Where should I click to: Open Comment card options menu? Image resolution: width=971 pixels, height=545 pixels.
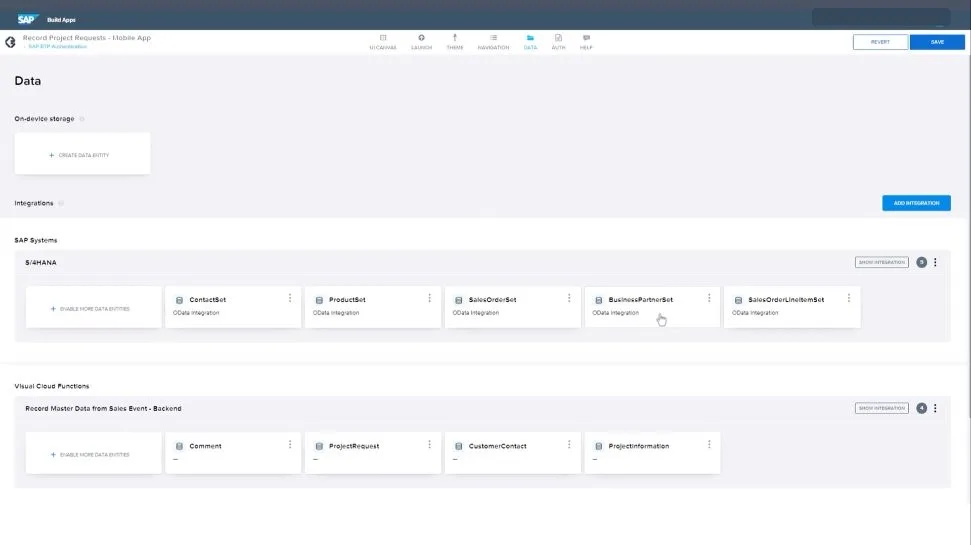[x=290, y=445]
